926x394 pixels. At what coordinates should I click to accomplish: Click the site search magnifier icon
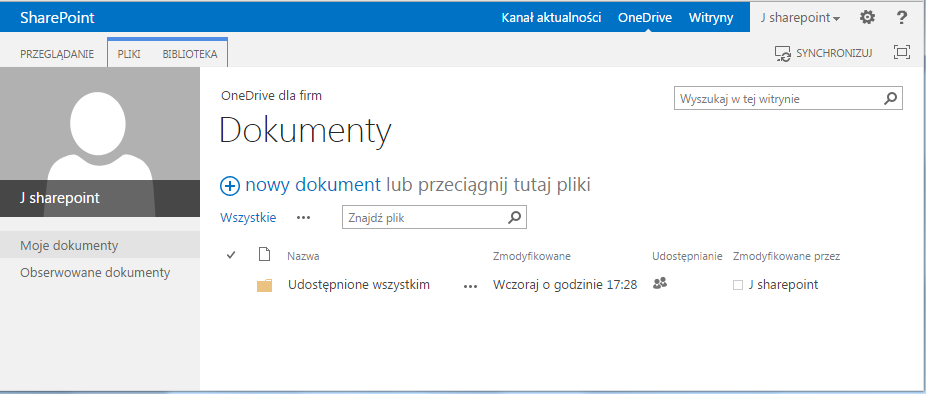890,99
